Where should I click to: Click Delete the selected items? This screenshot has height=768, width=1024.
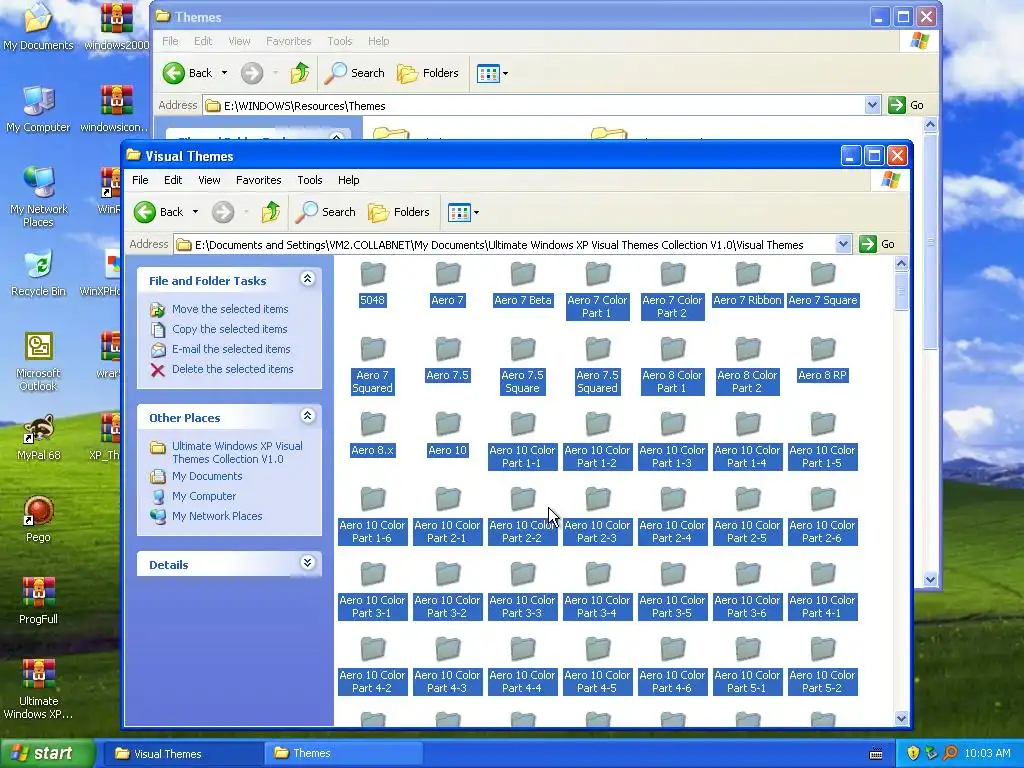click(232, 369)
